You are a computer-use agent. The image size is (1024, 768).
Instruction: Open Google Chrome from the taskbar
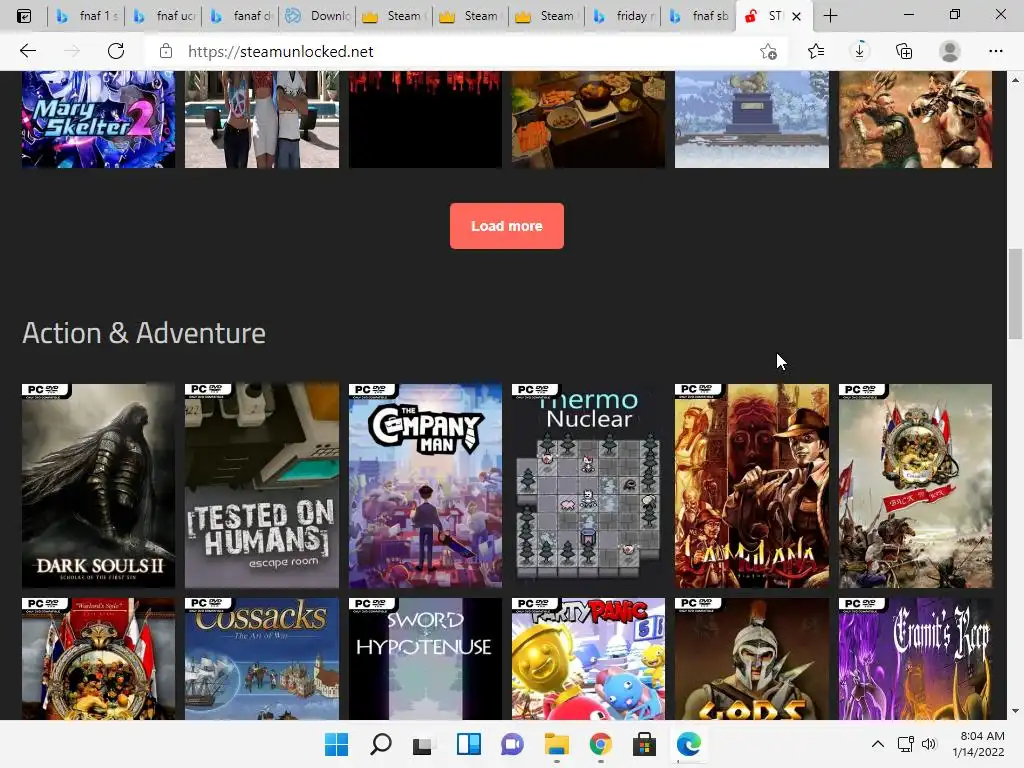coord(600,744)
